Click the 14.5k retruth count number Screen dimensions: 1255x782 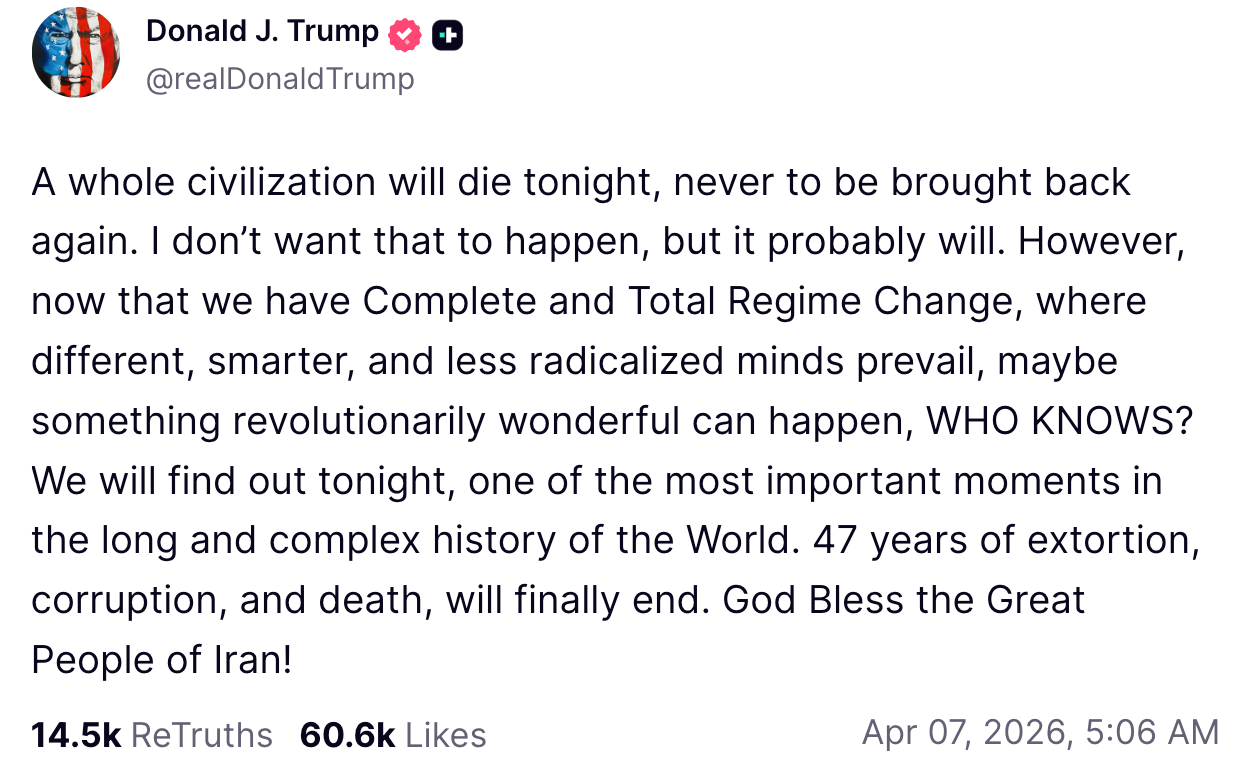(76, 735)
